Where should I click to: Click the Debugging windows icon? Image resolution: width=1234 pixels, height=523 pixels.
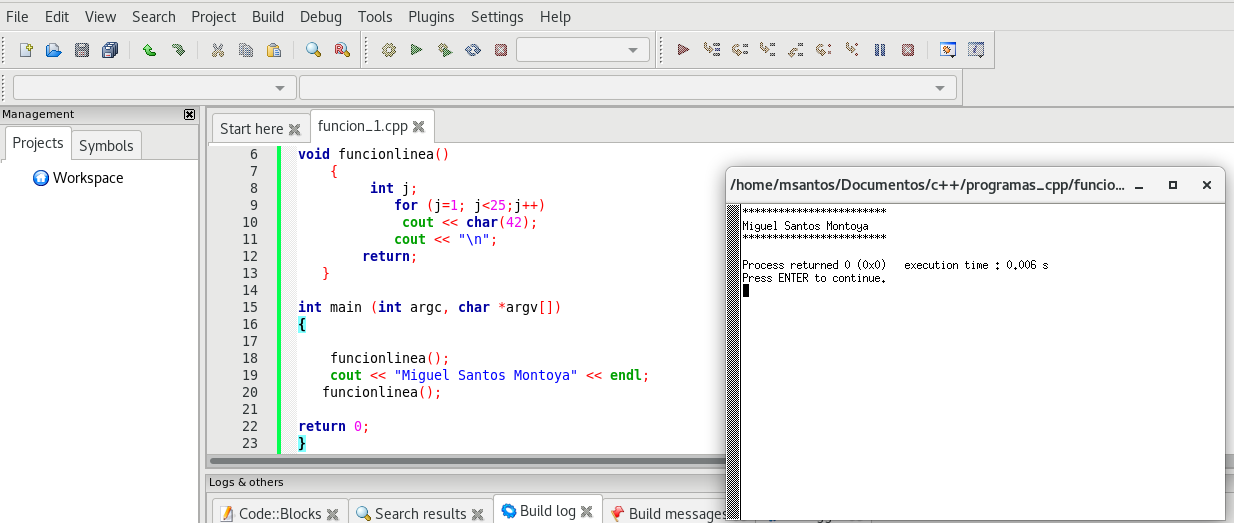pos(948,50)
